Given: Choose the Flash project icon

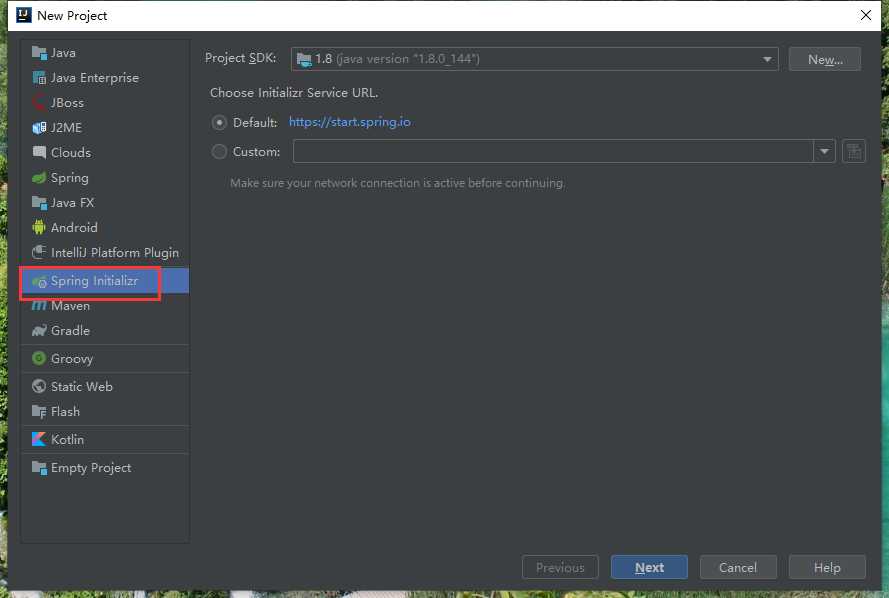Looking at the screenshot, I should pyautogui.click(x=39, y=412).
